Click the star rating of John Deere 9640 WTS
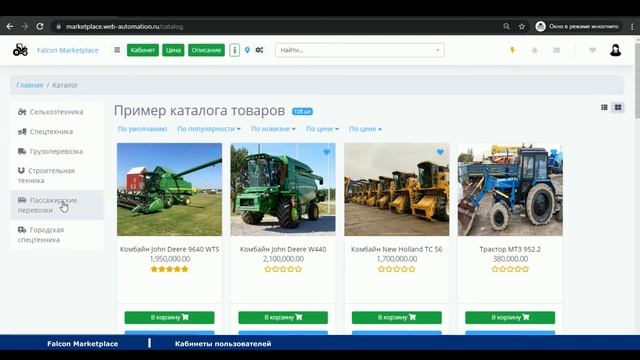The image size is (640, 360). [x=169, y=269]
